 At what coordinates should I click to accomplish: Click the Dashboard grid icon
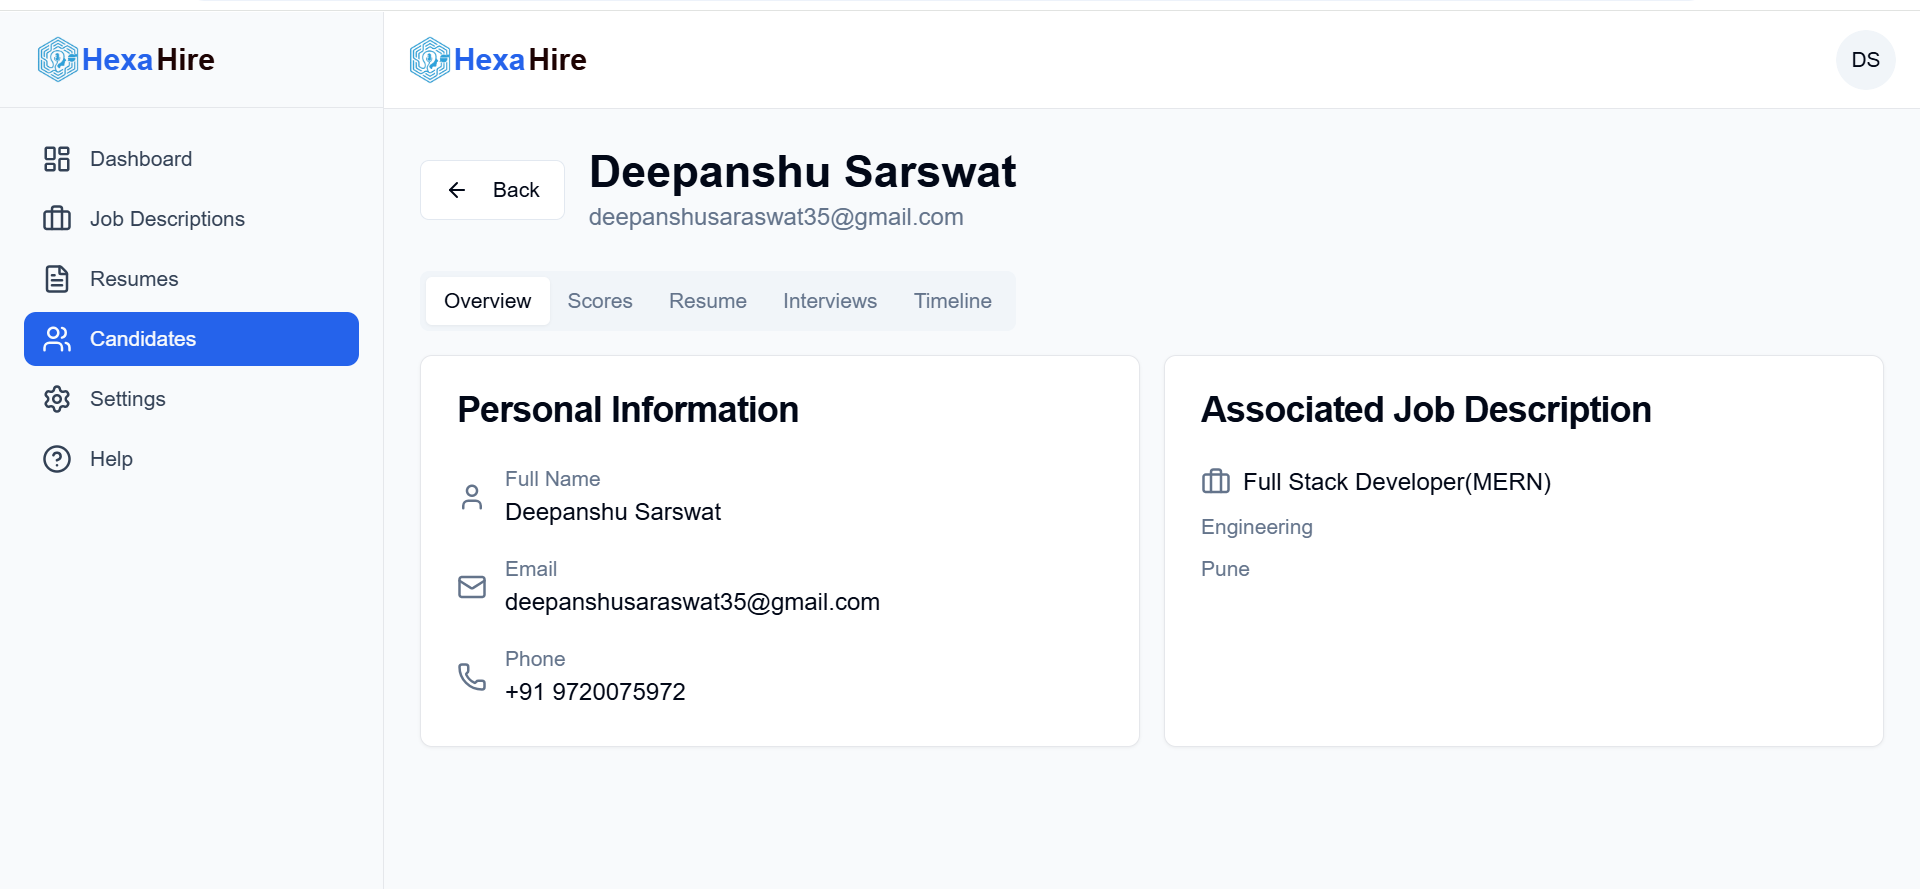click(x=57, y=159)
